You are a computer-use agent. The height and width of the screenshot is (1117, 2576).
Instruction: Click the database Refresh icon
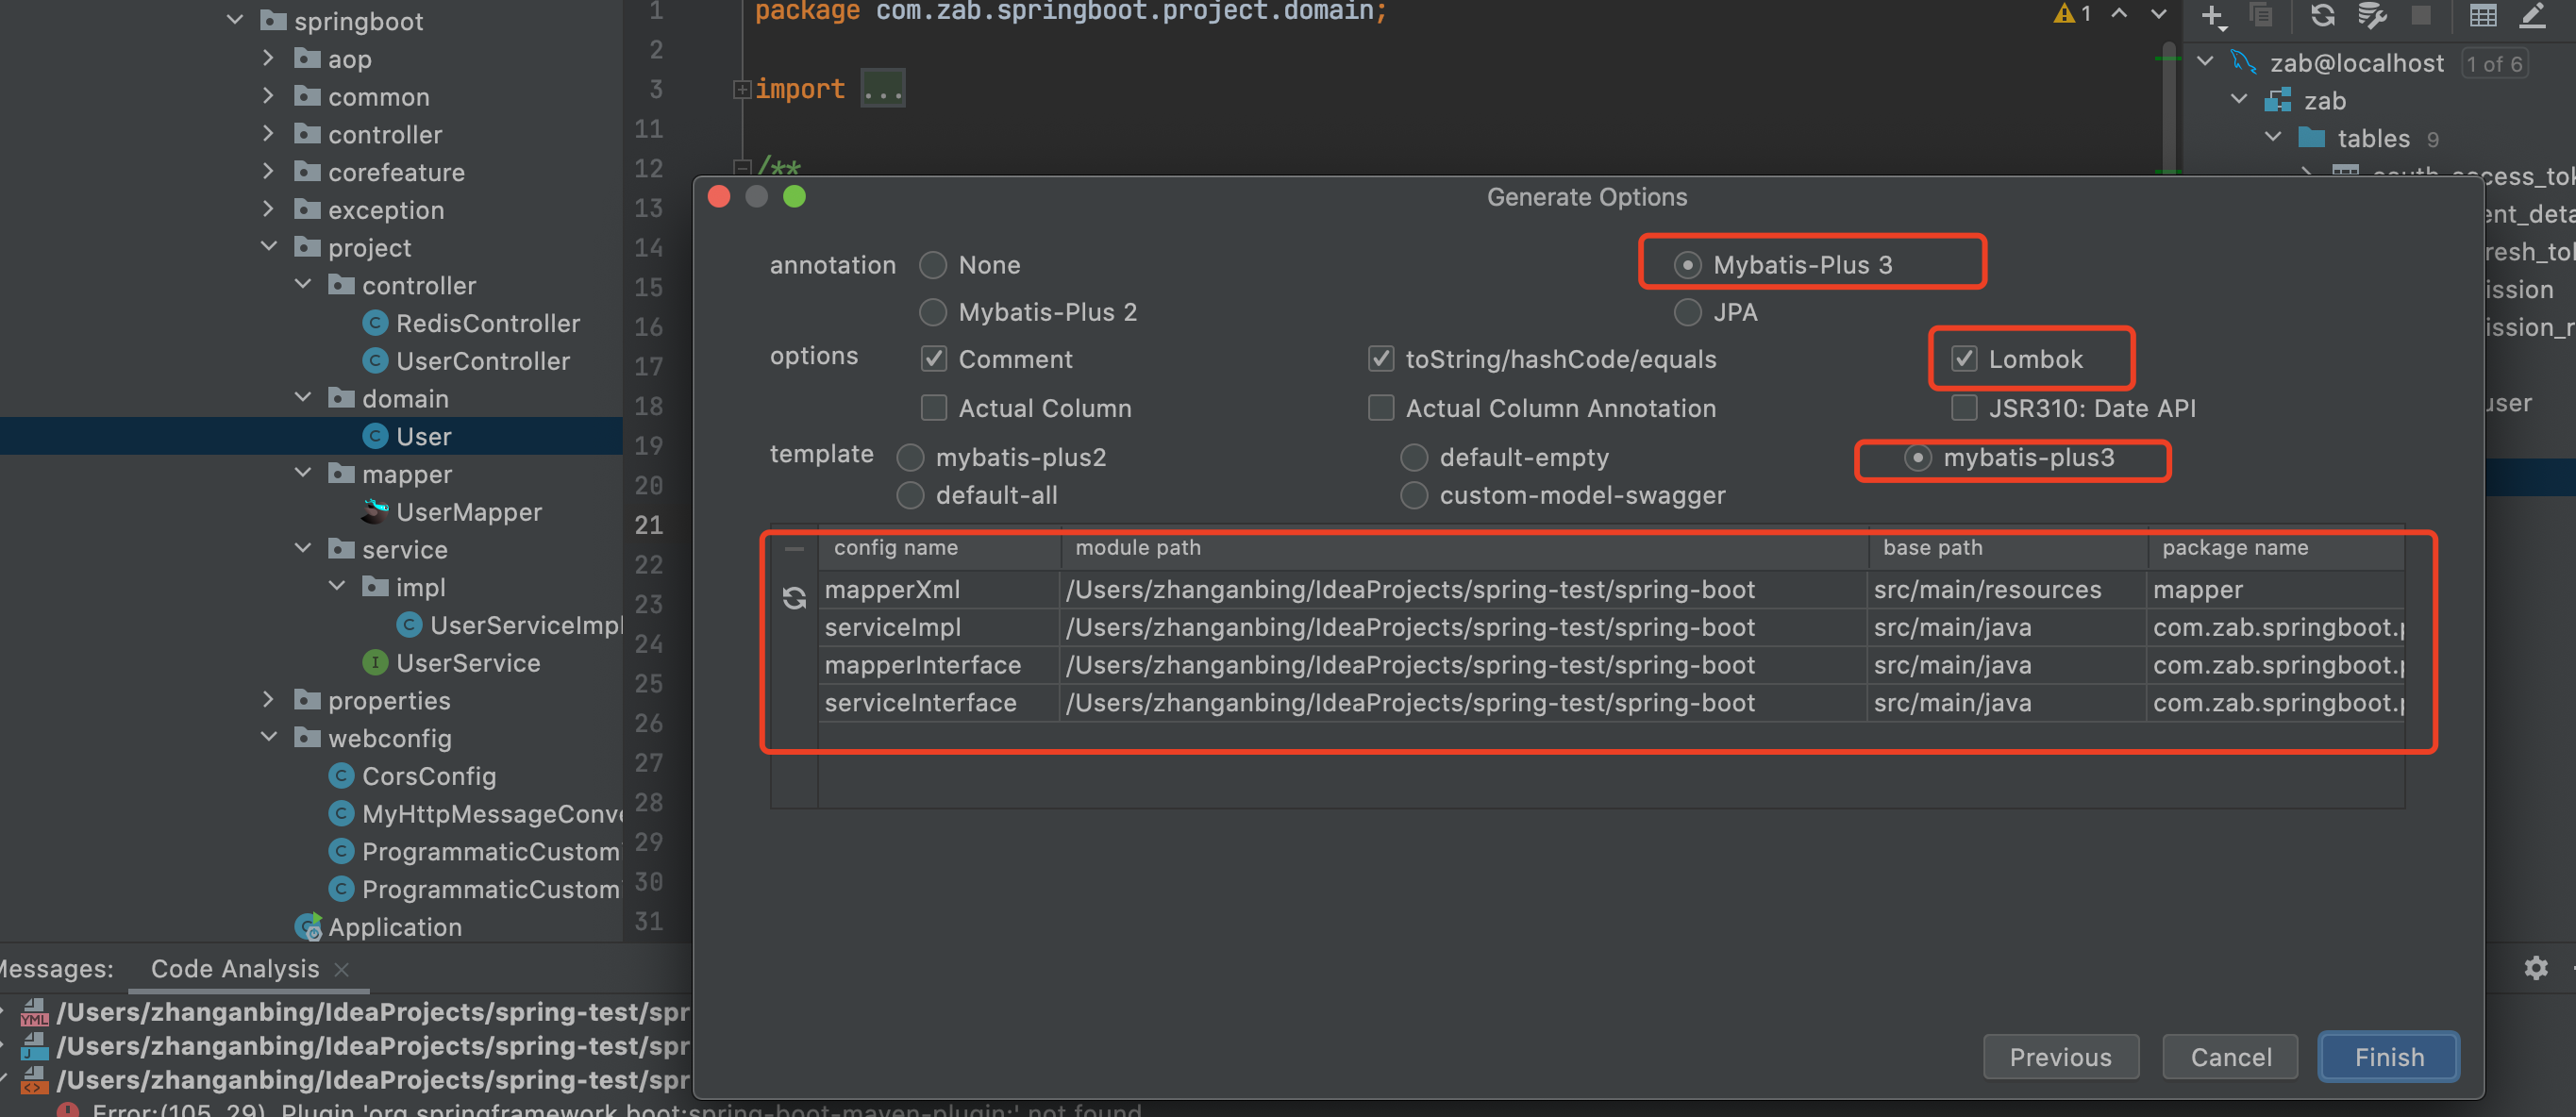(x=2322, y=15)
